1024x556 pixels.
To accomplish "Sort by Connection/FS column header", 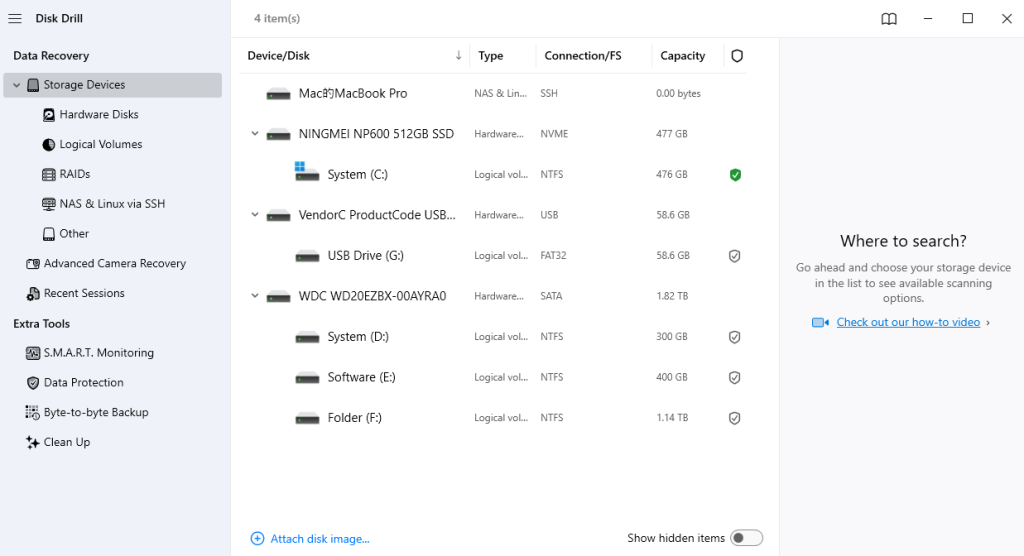I will 583,56.
